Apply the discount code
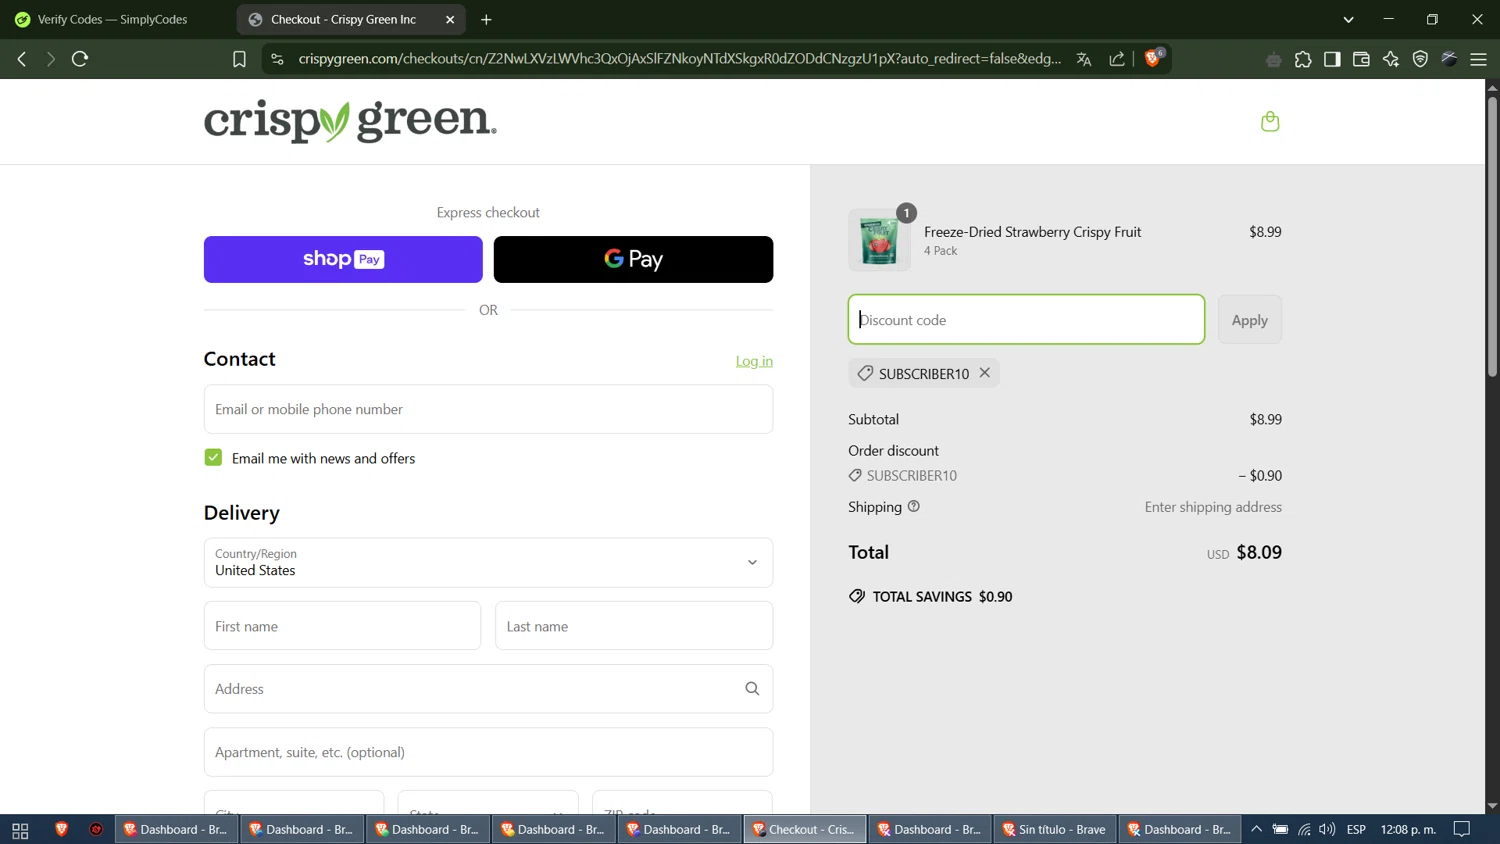The height and width of the screenshot is (844, 1500). pyautogui.click(x=1250, y=320)
